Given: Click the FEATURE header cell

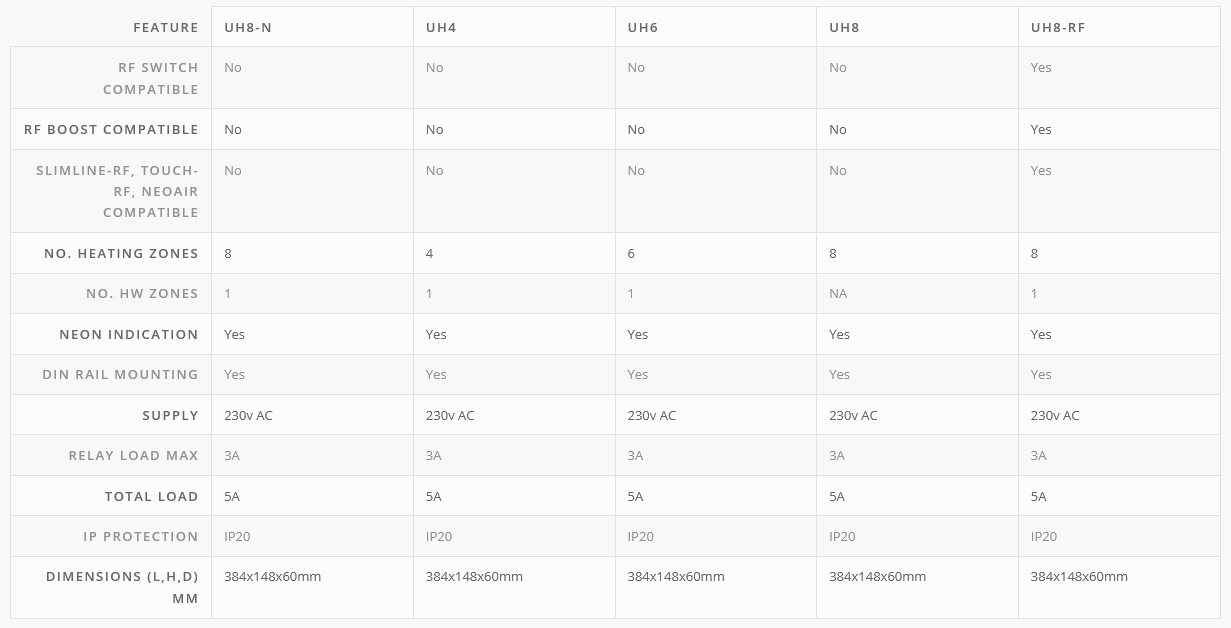Looking at the screenshot, I should [x=165, y=27].
